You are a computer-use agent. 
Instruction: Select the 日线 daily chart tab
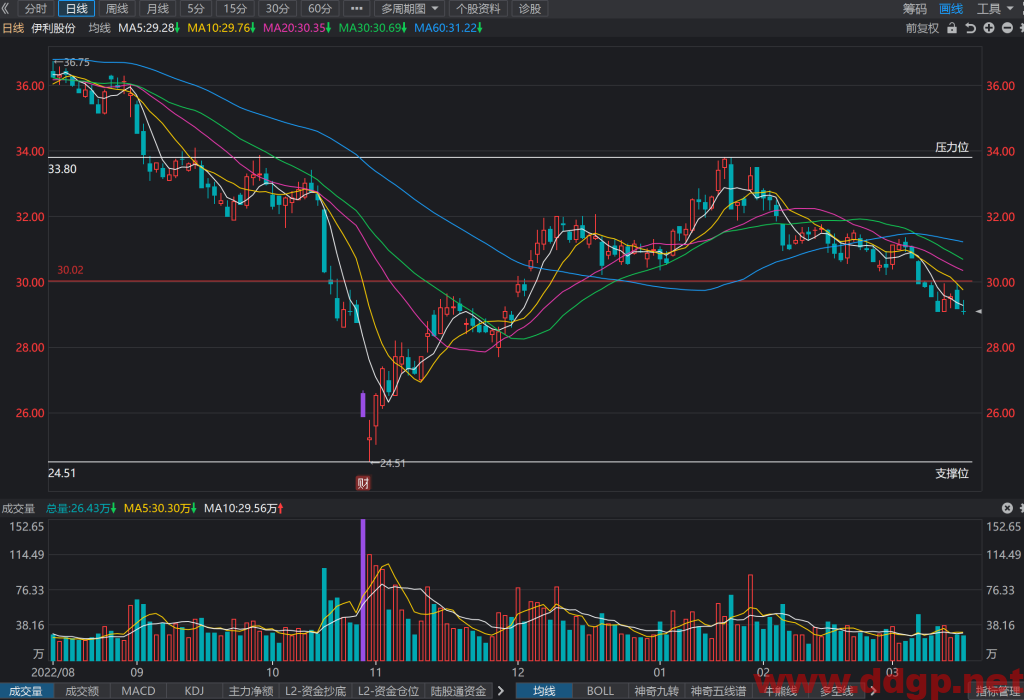(76, 8)
